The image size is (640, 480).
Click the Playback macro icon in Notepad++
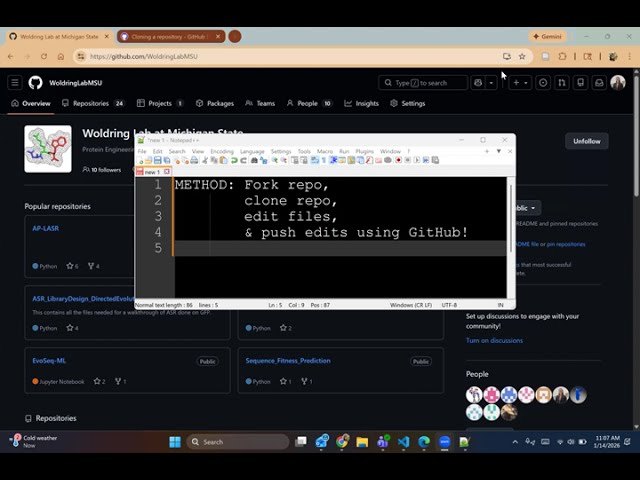[417, 160]
